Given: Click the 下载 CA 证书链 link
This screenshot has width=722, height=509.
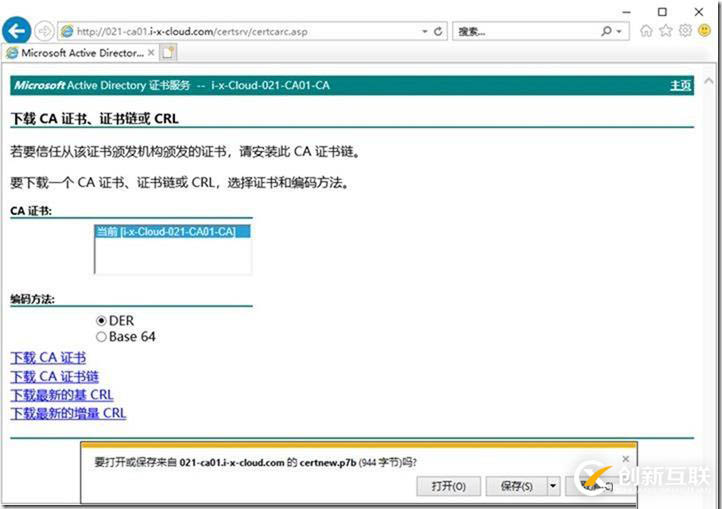Looking at the screenshot, I should pyautogui.click(x=54, y=377).
